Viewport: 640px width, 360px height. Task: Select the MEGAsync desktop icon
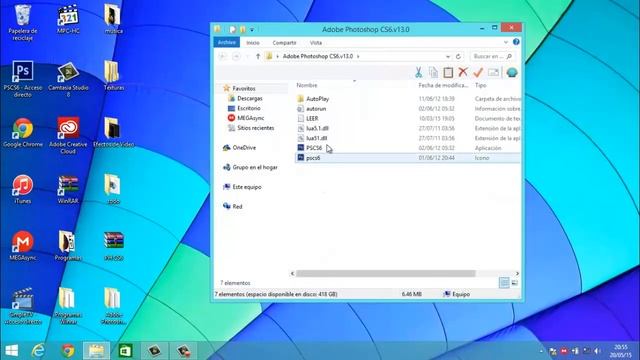click(x=23, y=246)
